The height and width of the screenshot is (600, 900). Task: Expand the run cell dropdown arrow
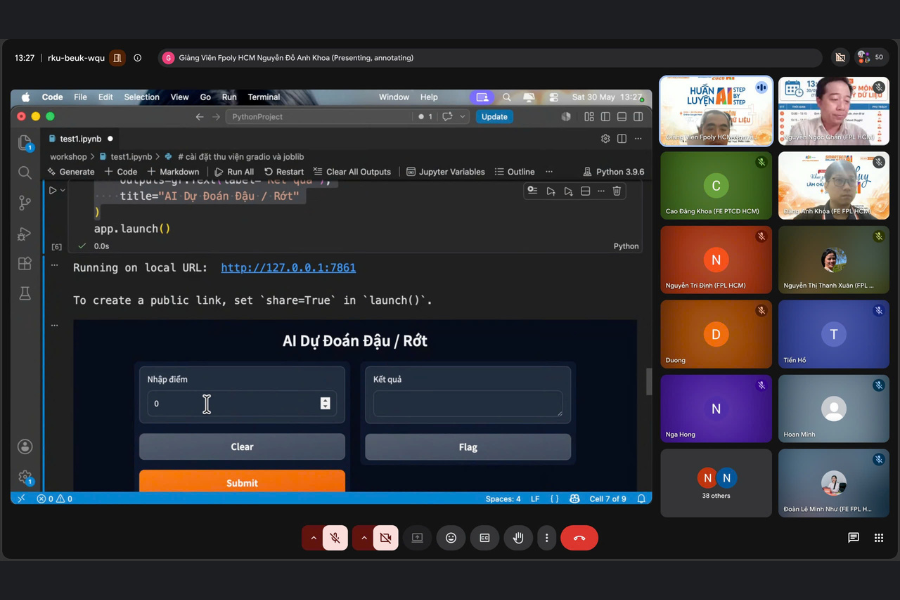click(x=63, y=191)
